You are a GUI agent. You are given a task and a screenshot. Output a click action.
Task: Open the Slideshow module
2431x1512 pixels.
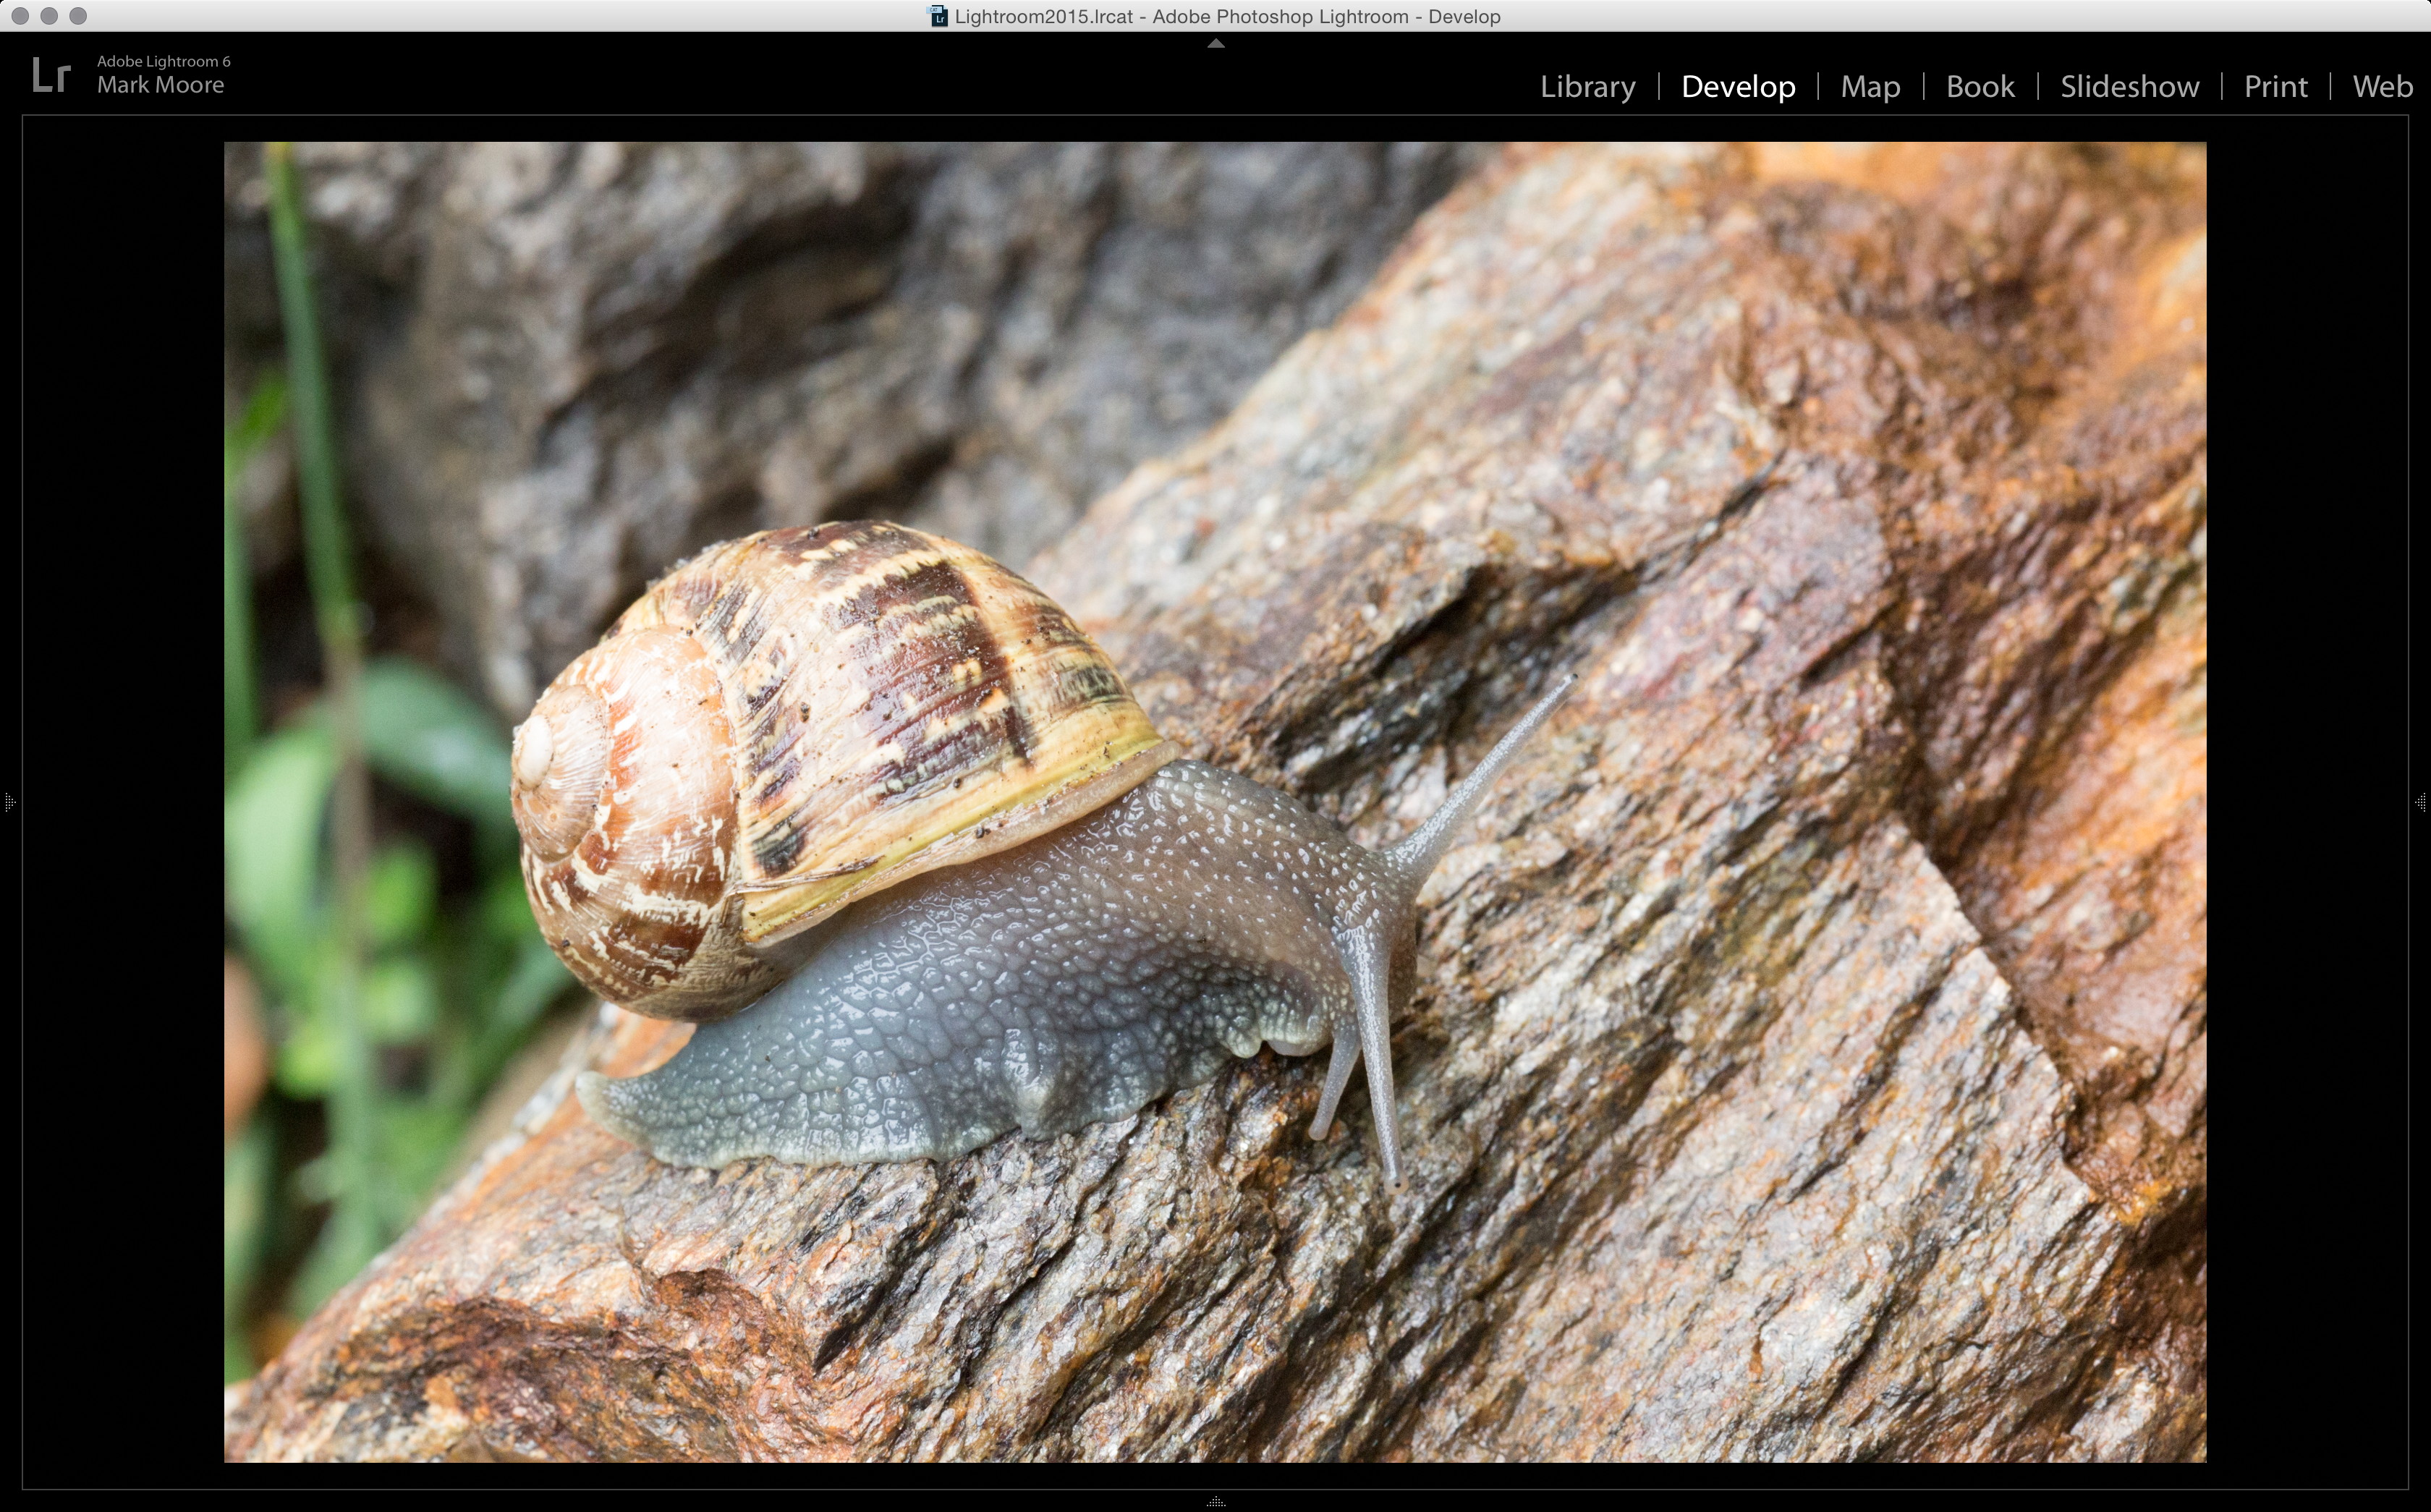point(2129,87)
